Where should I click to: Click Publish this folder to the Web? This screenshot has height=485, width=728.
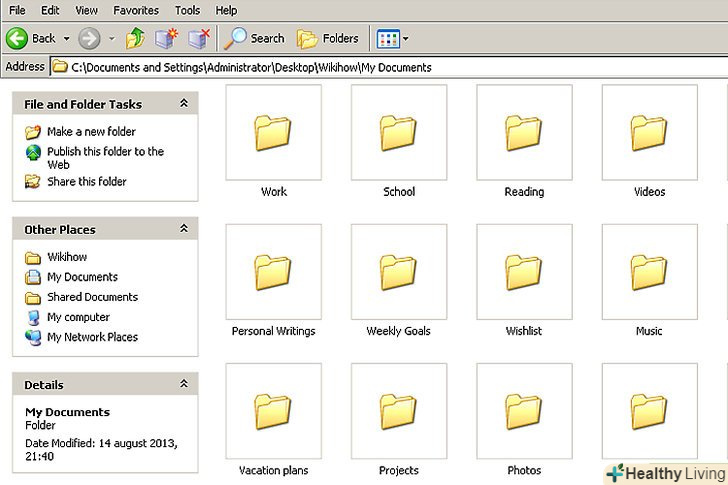[x=105, y=152]
